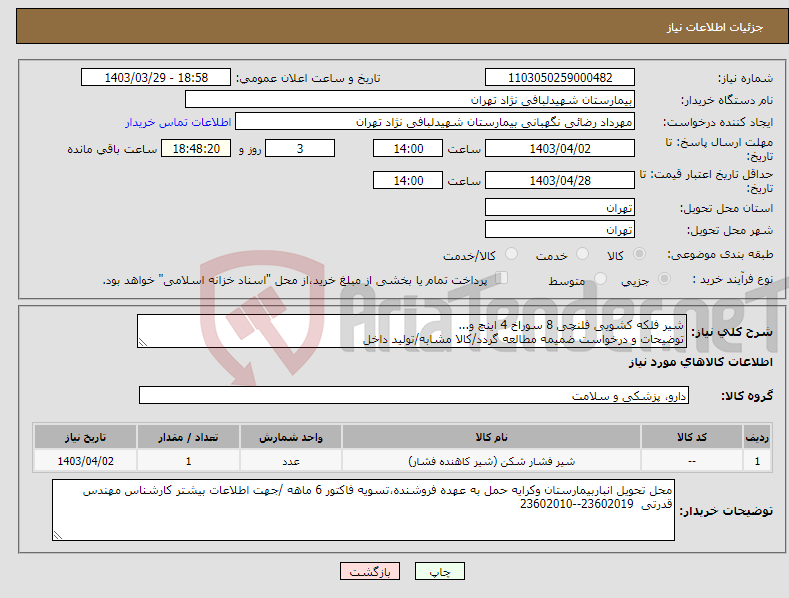Click the جزئیات اطلاعات نیاز page header
Screen dimensions: 789x598
coord(715,27)
